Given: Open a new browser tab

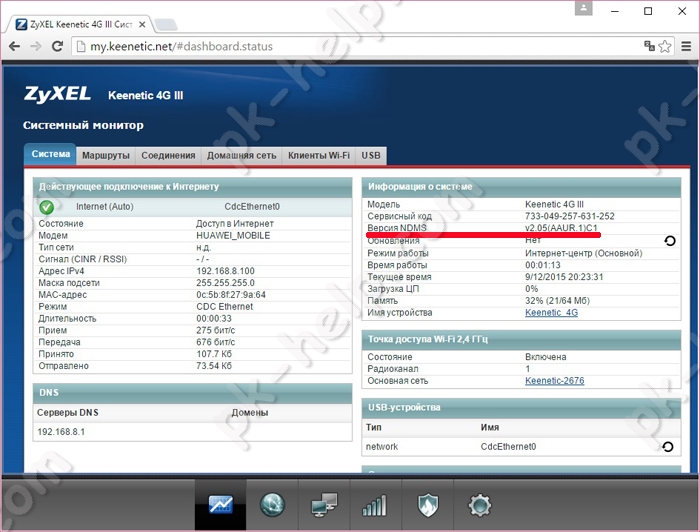Looking at the screenshot, I should 166,25.
